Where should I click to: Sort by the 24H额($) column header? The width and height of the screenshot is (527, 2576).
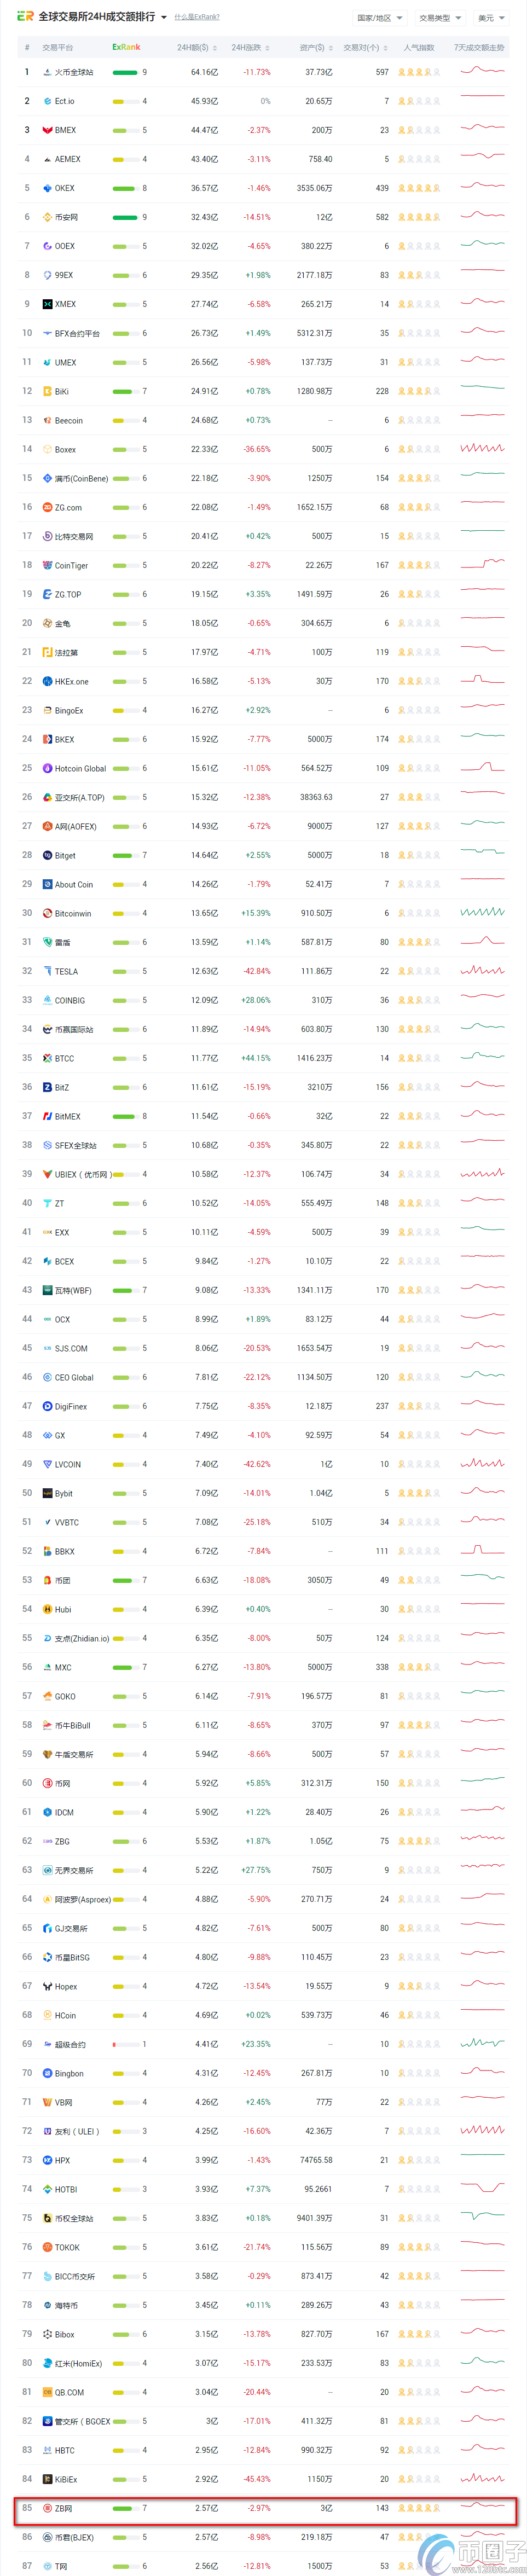[196, 48]
